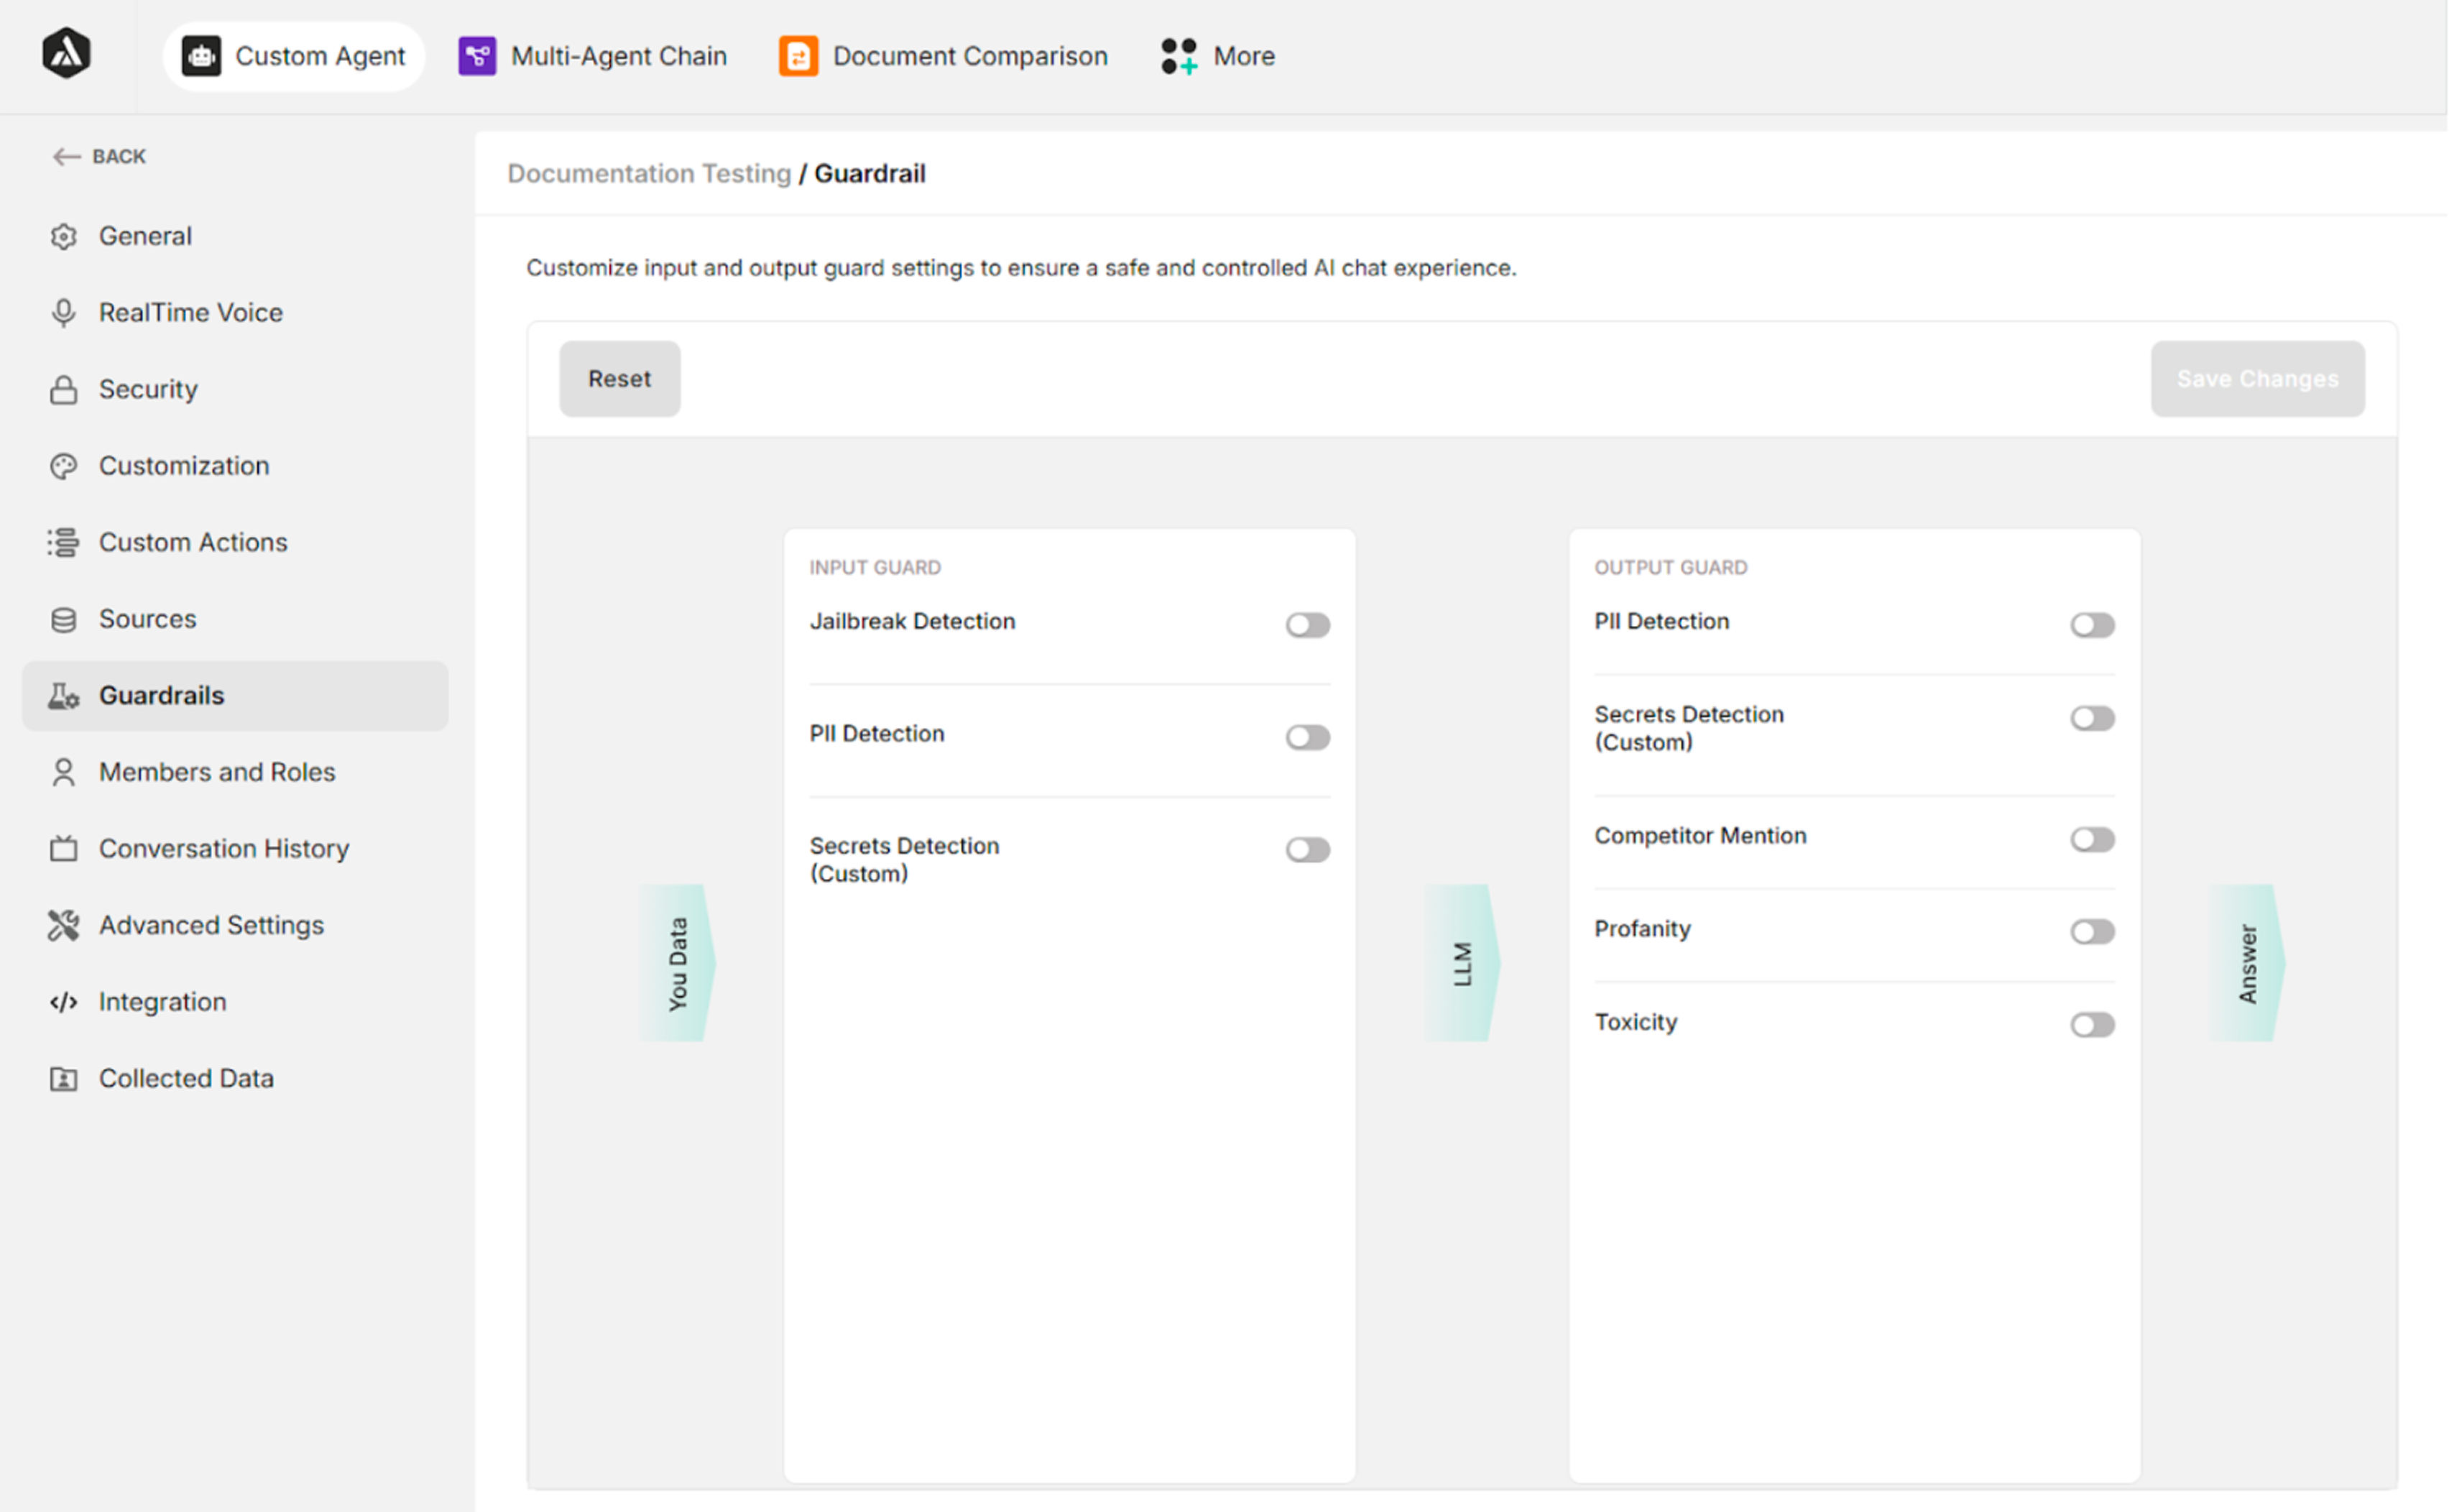This screenshot has height=1512, width=2449.
Task: Click the Guardrails icon in the sidebar
Action: click(x=63, y=696)
